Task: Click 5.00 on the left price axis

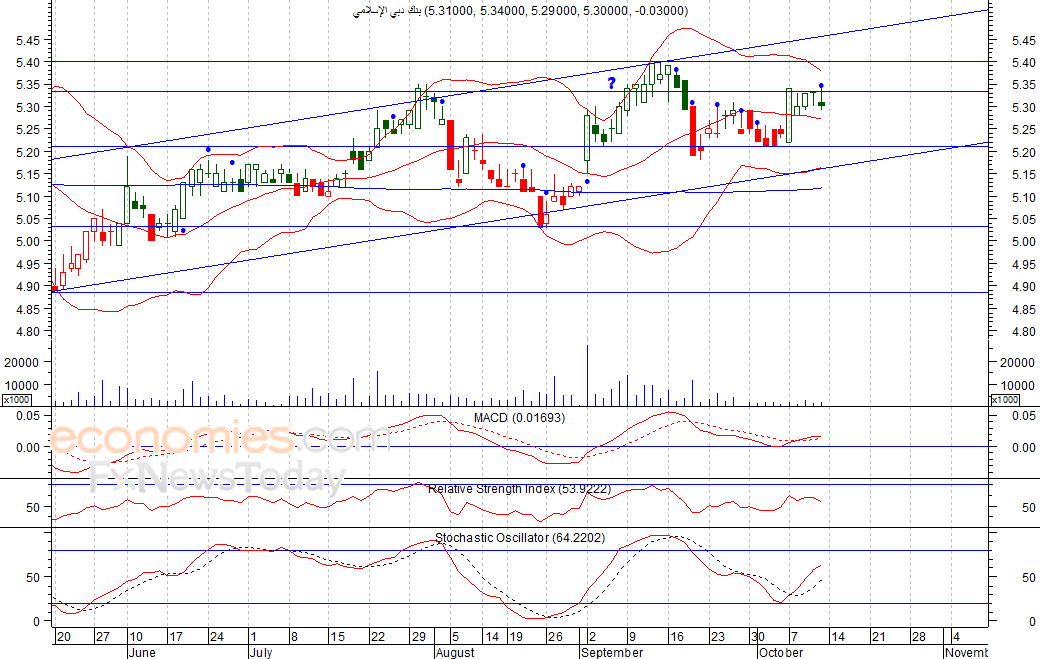Action: [29, 242]
